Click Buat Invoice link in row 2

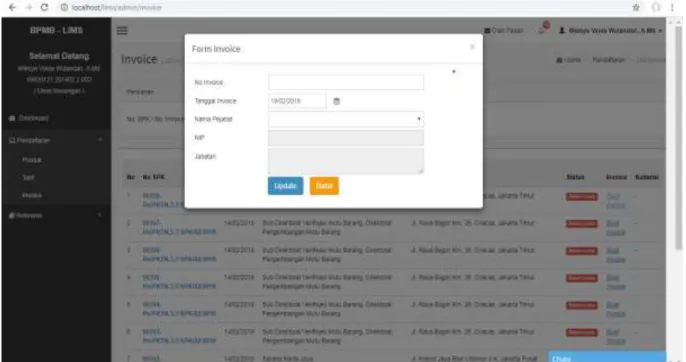click(615, 228)
